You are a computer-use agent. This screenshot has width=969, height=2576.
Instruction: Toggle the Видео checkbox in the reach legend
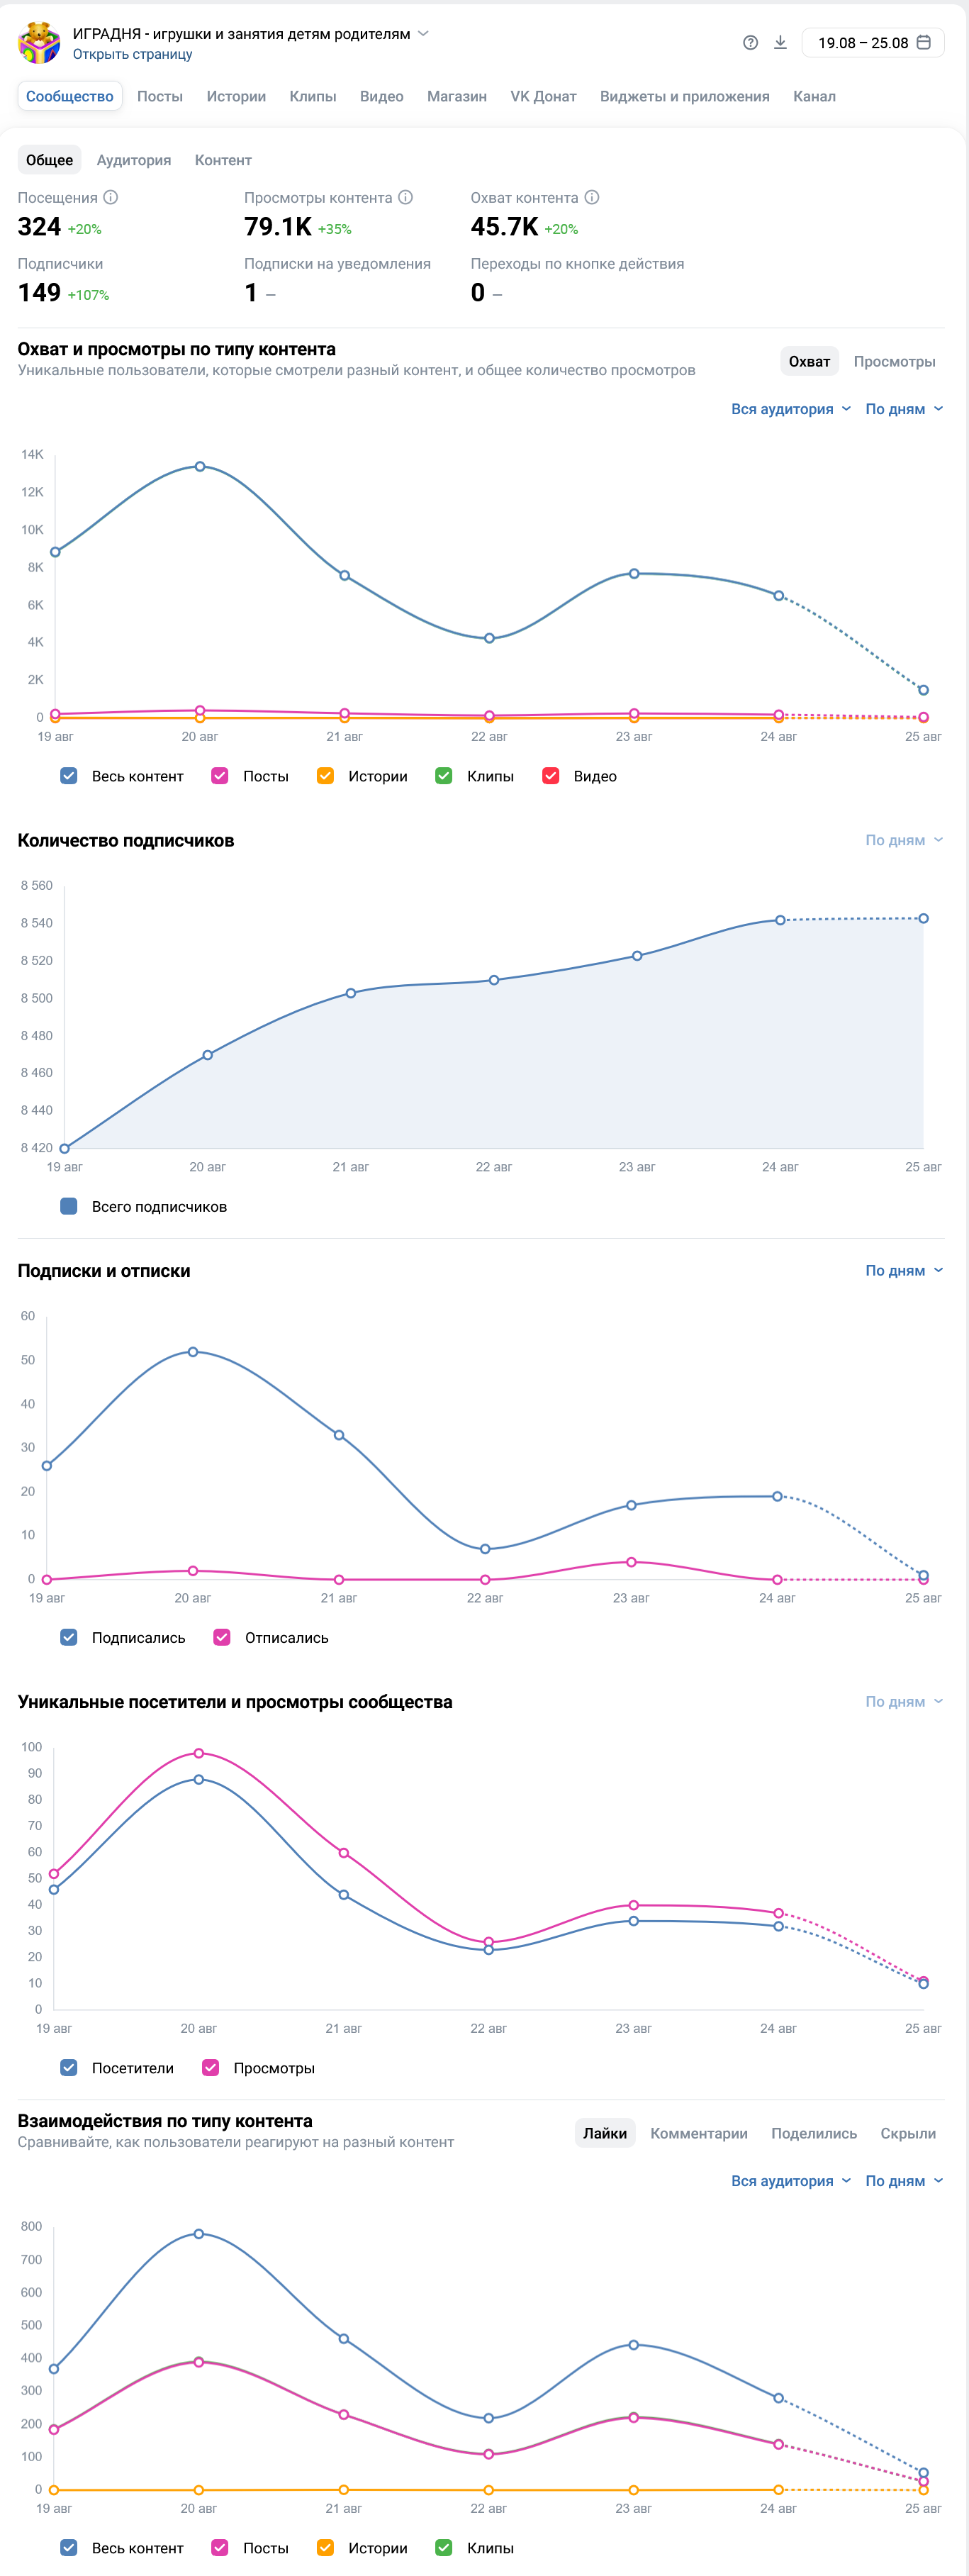pyautogui.click(x=551, y=776)
